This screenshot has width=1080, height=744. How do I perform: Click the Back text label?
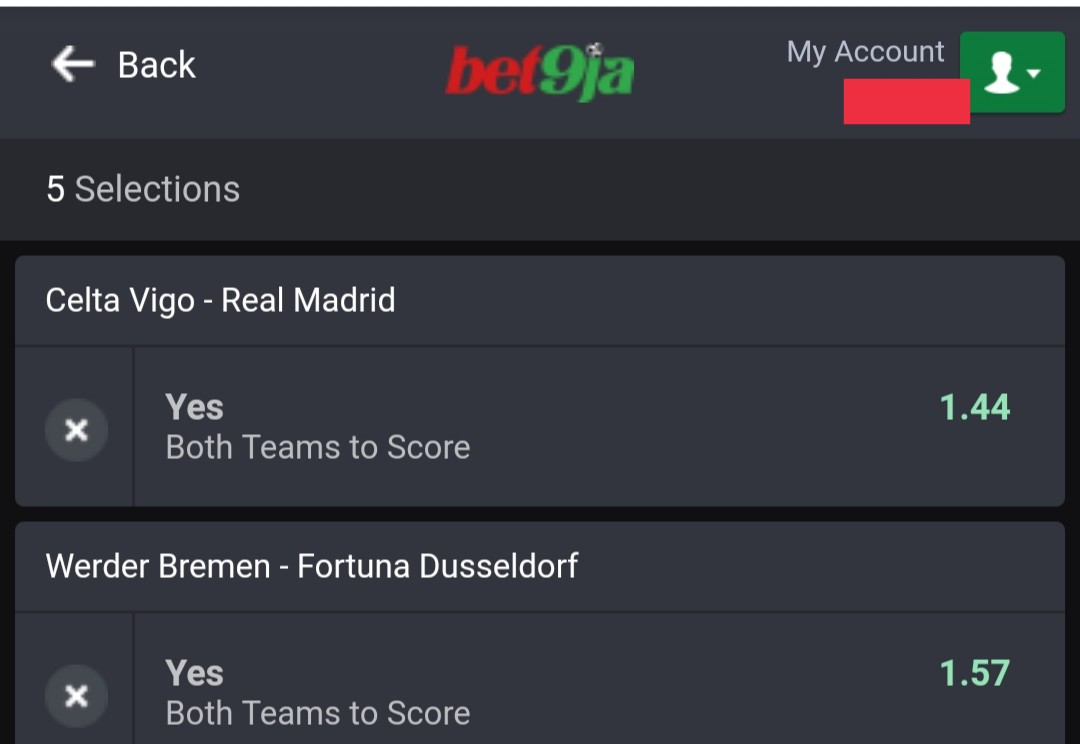click(x=156, y=65)
